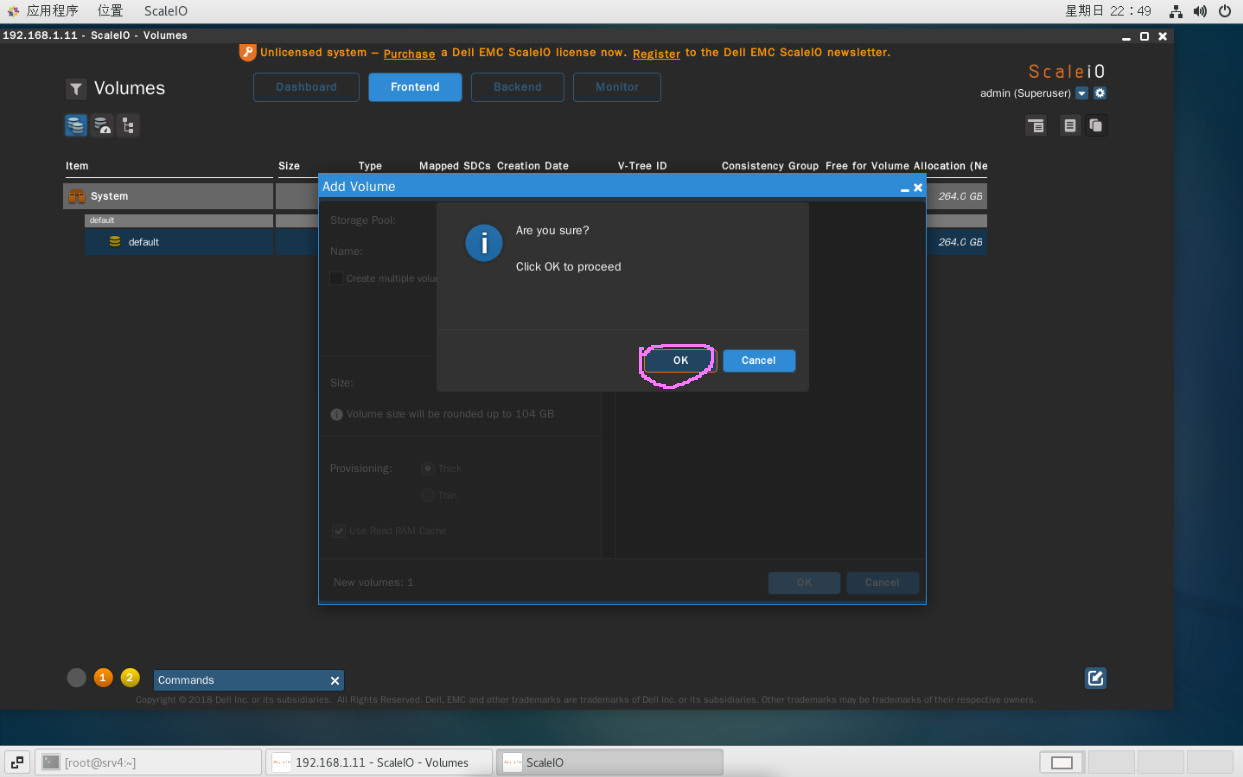This screenshot has height=777, width=1243.
Task: Select the Thin provisioning radio button
Action: [428, 495]
